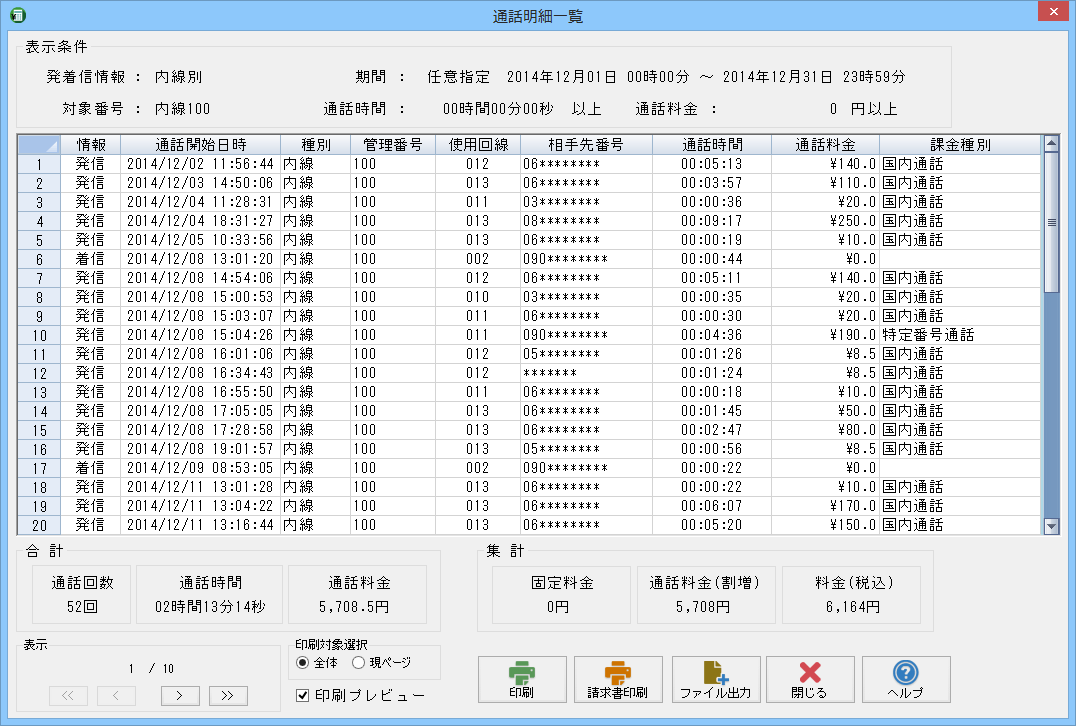Image resolution: width=1076 pixels, height=726 pixels.
Task: Open help with the ヘルプ question icon
Action: click(x=905, y=673)
